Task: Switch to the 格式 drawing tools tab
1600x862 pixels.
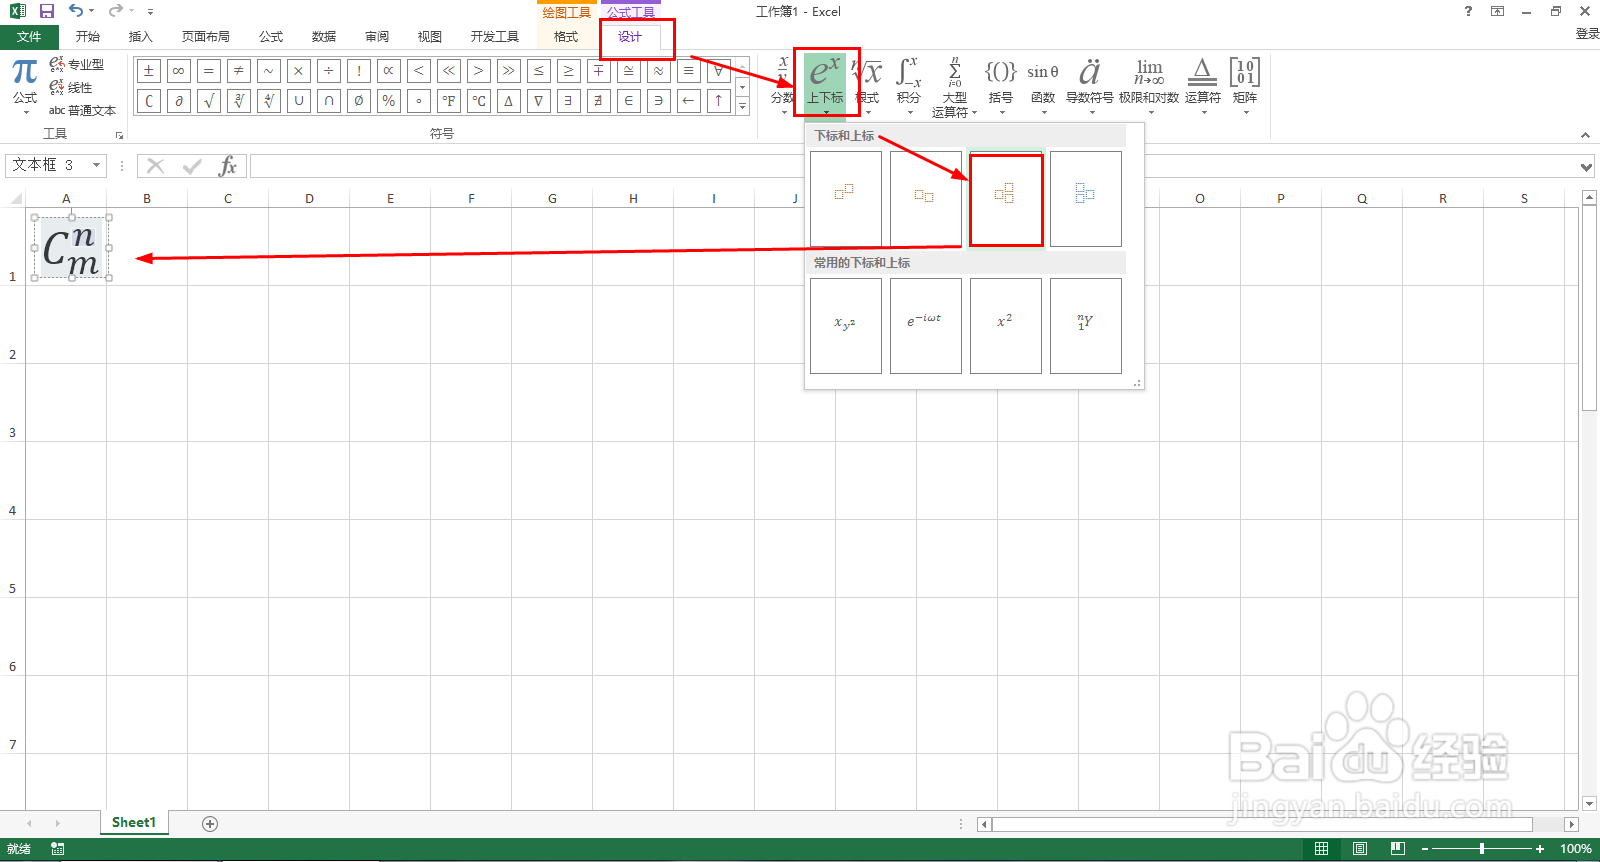Action: (x=566, y=37)
